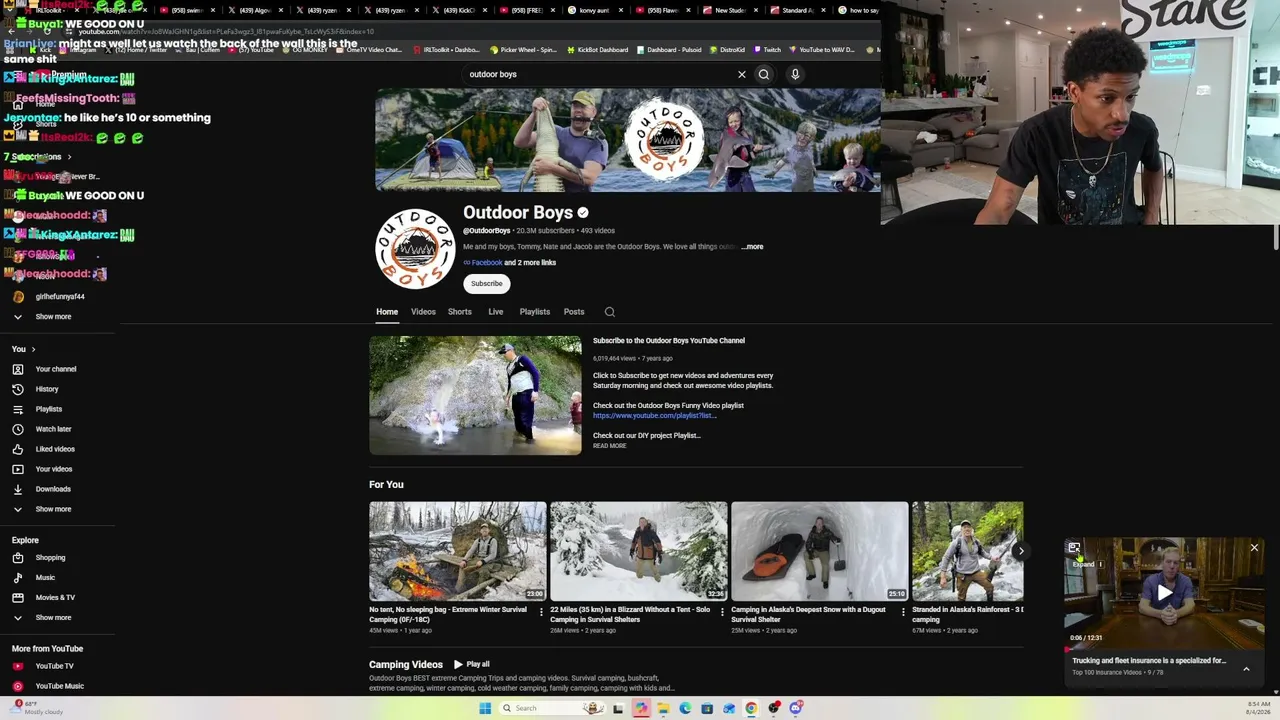The width and height of the screenshot is (1280, 720).
Task: Open the Funny Video playlist link
Action: pyautogui.click(x=655, y=416)
